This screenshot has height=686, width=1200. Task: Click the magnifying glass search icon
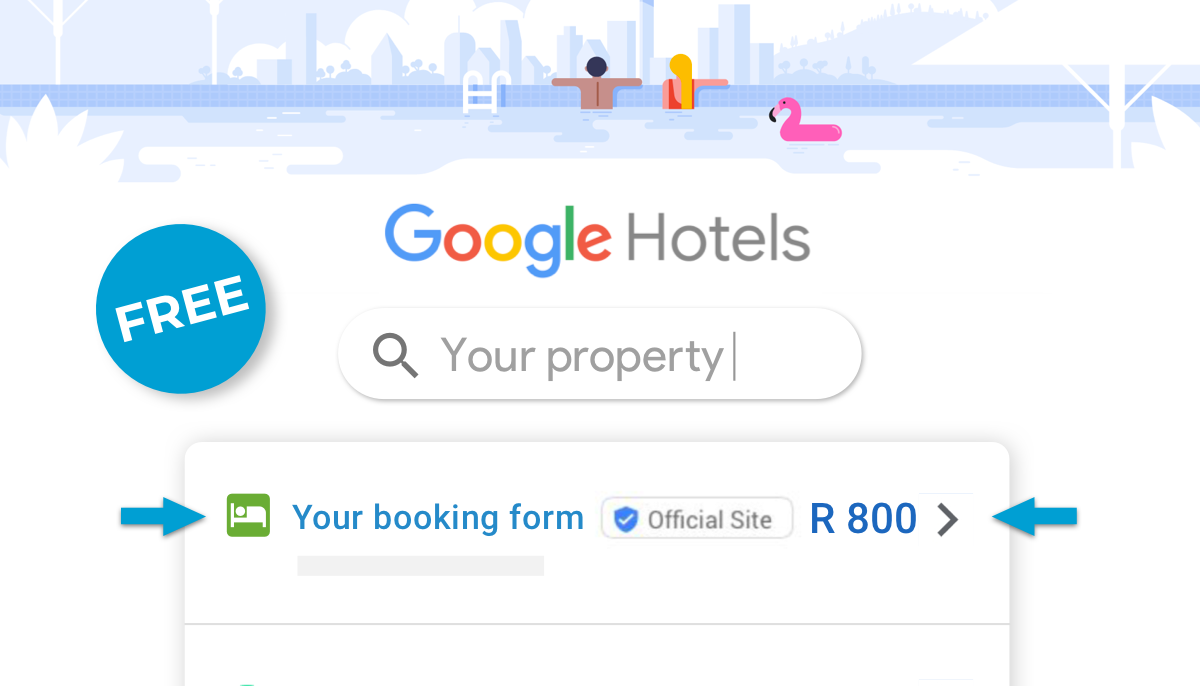tap(395, 355)
